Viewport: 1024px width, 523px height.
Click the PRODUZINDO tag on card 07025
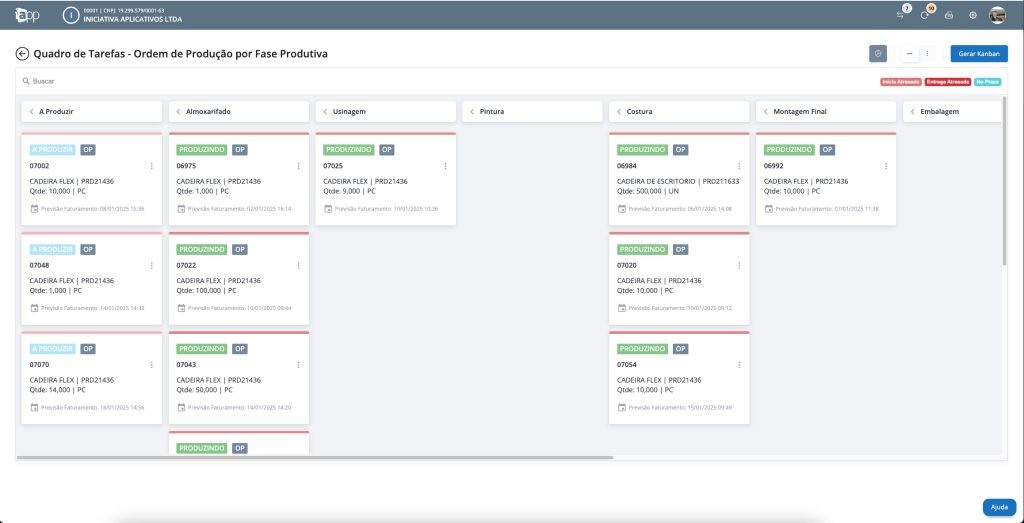[349, 150]
